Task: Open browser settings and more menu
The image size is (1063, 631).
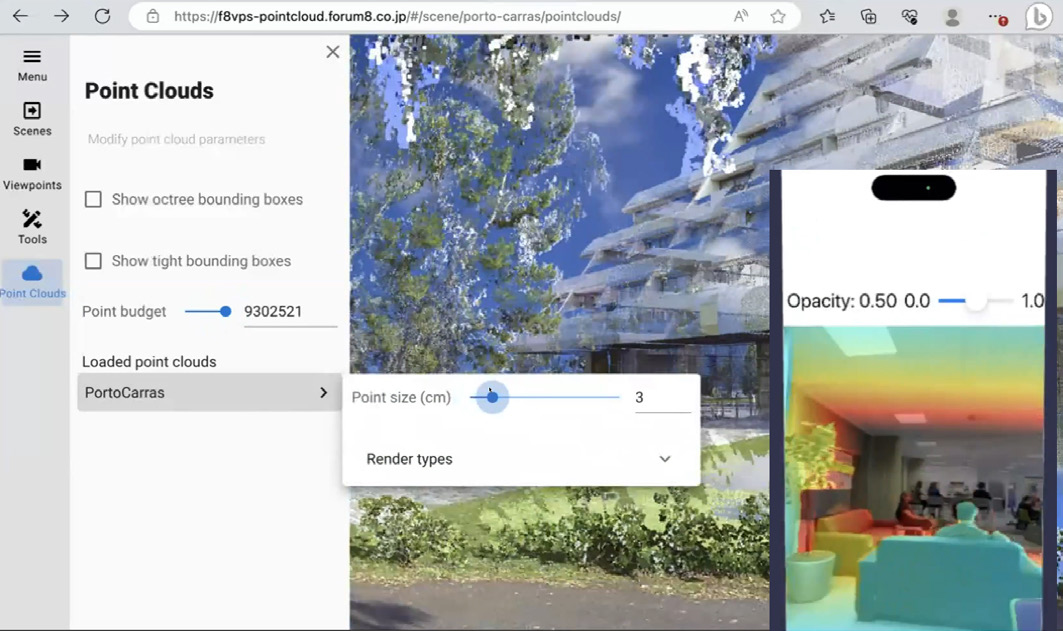Action: 995,17
